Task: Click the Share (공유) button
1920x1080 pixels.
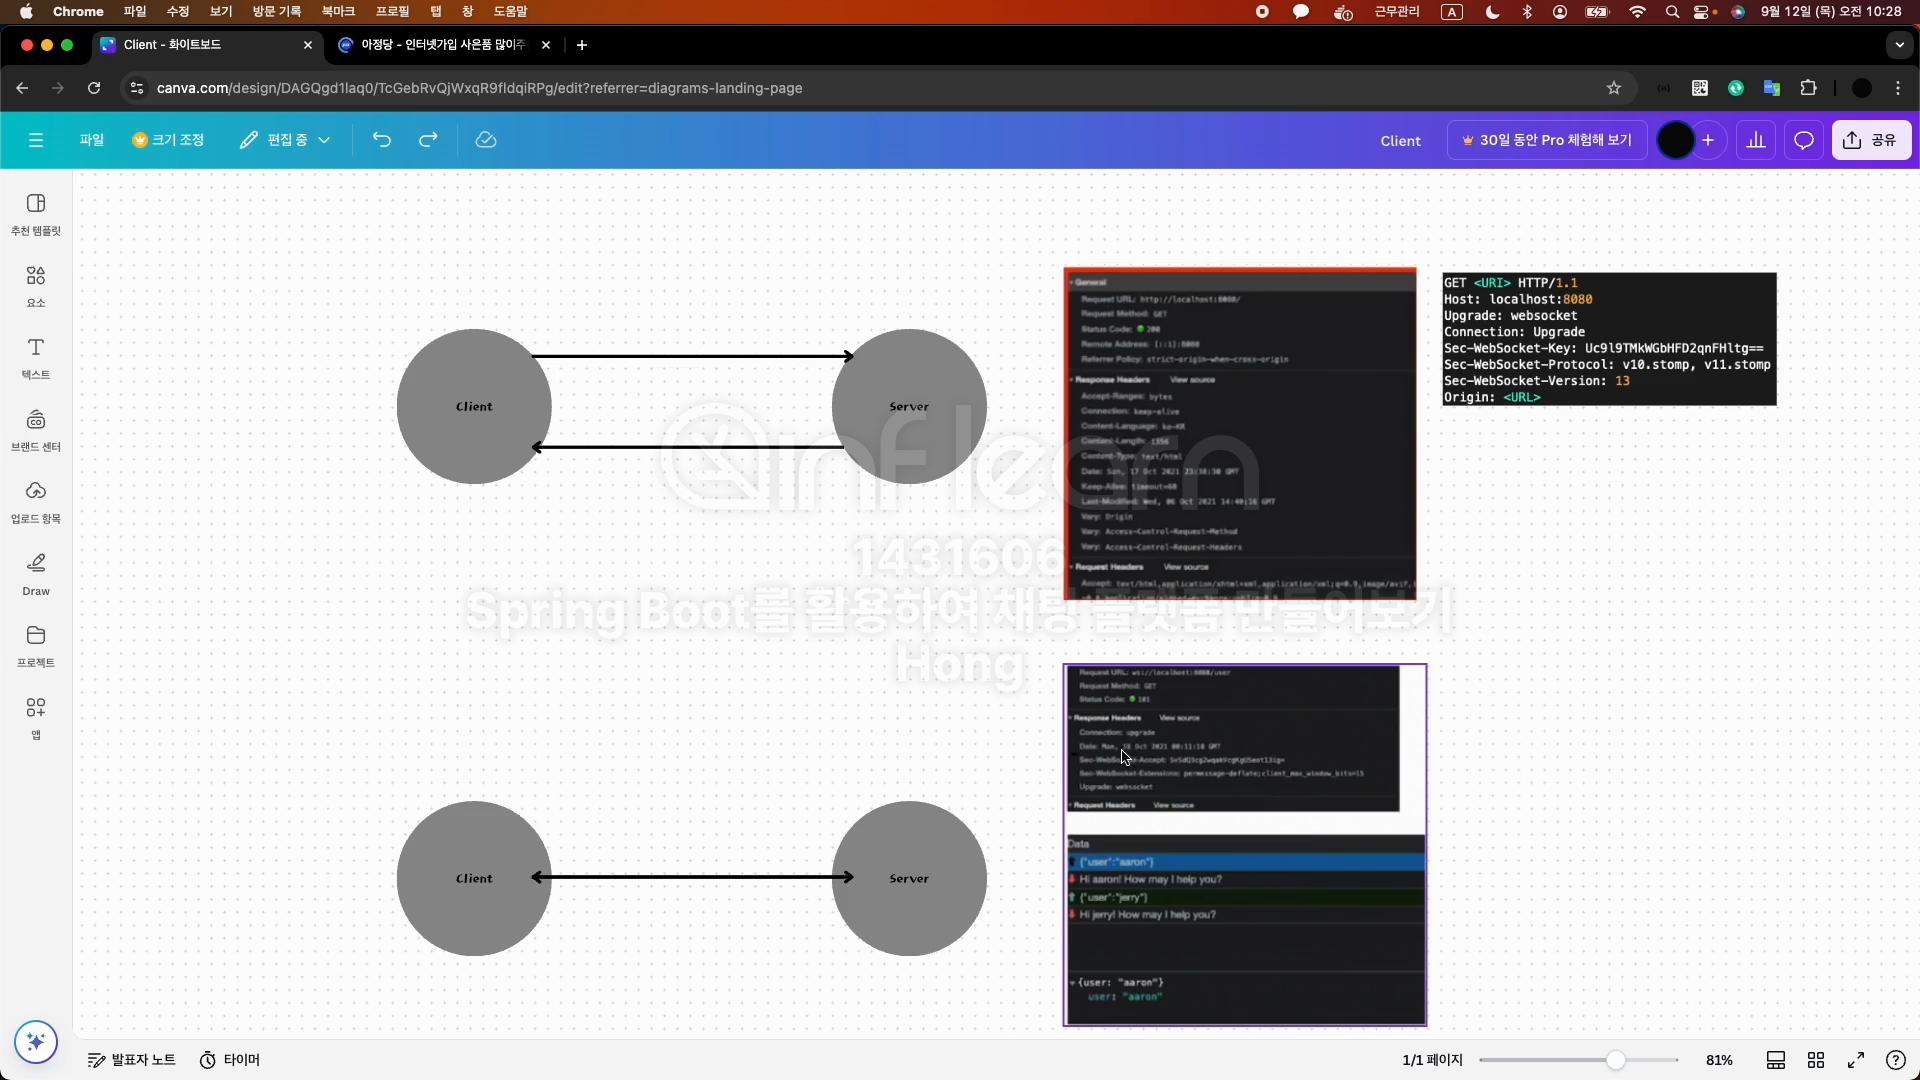Action: [x=1871, y=140]
